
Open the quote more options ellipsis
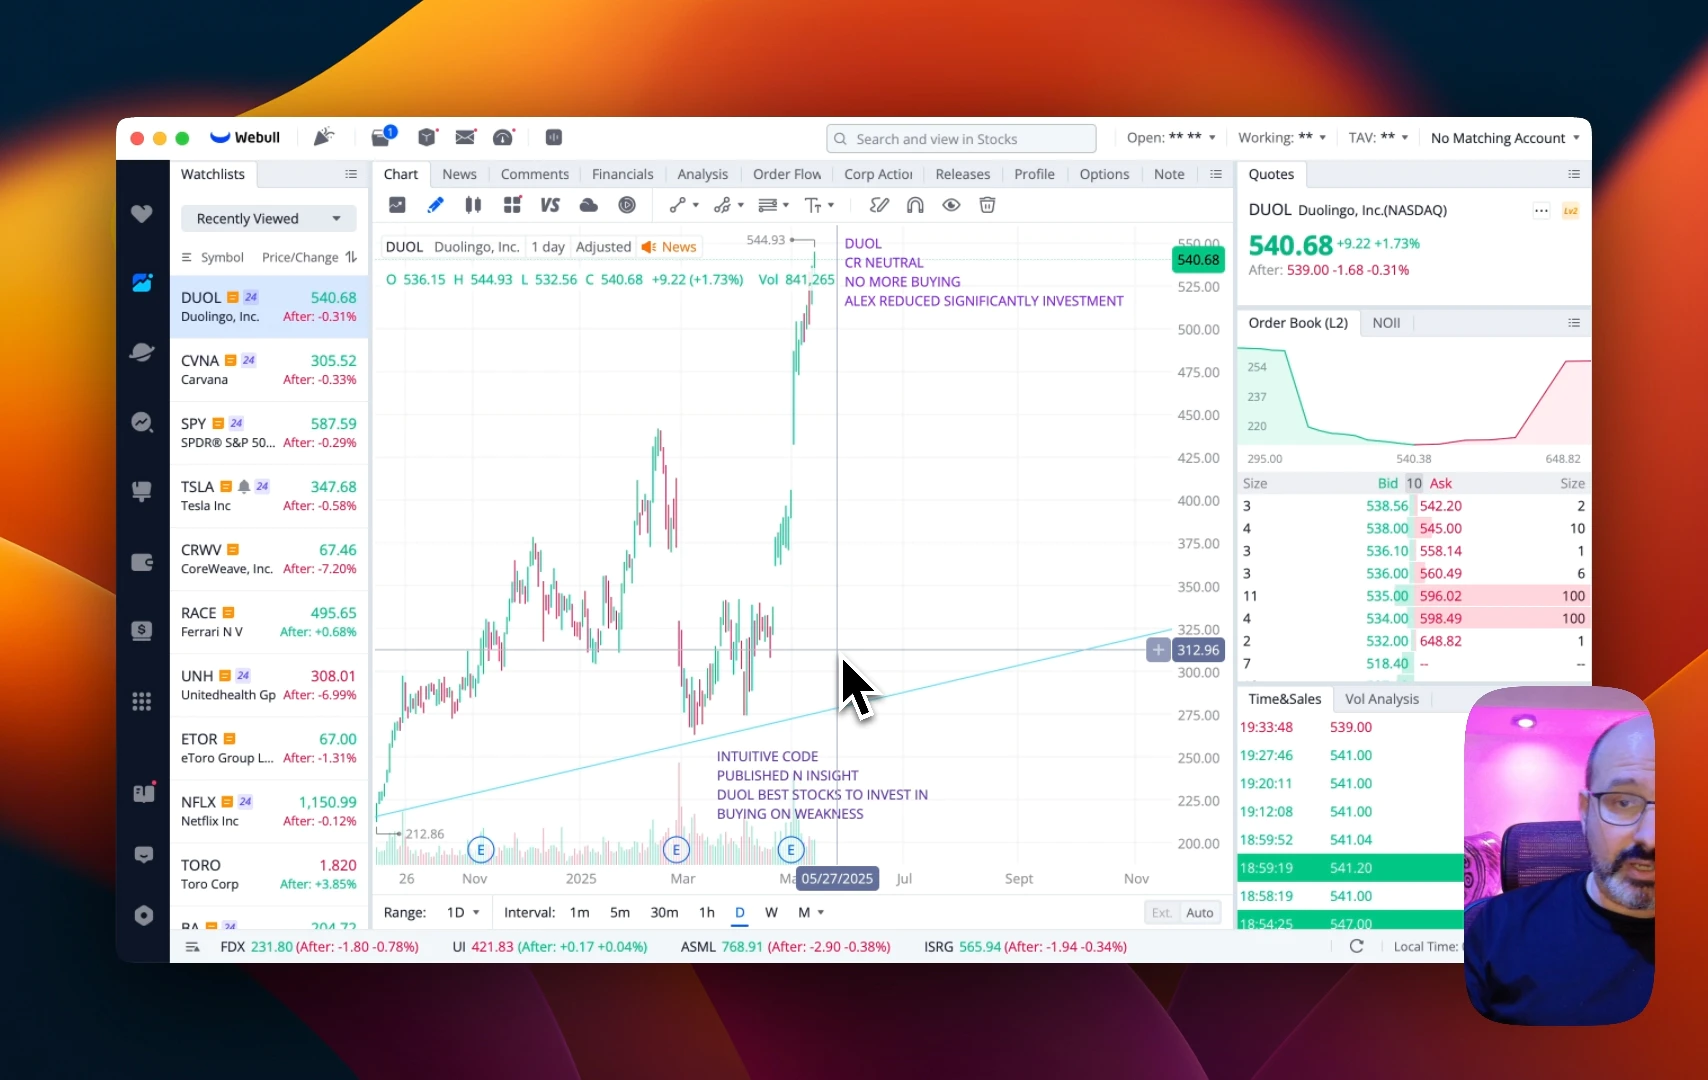[x=1541, y=211]
